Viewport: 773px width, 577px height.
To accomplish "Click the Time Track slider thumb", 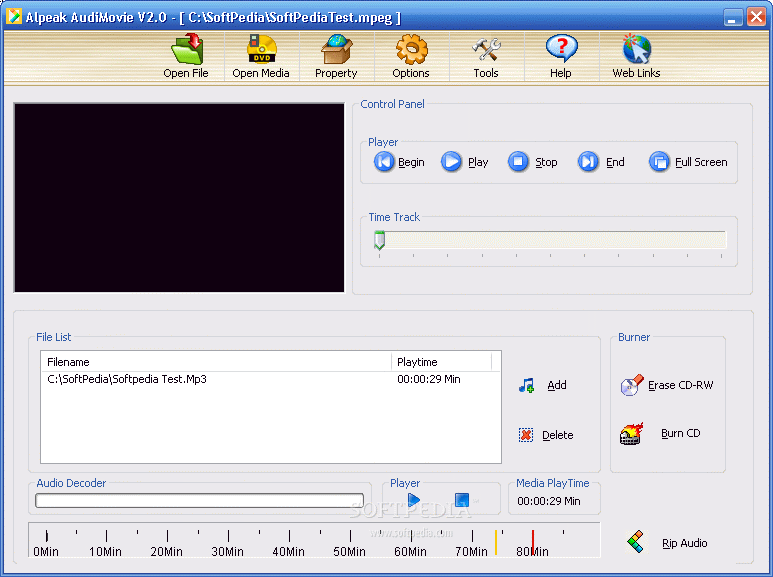I will (x=379, y=240).
